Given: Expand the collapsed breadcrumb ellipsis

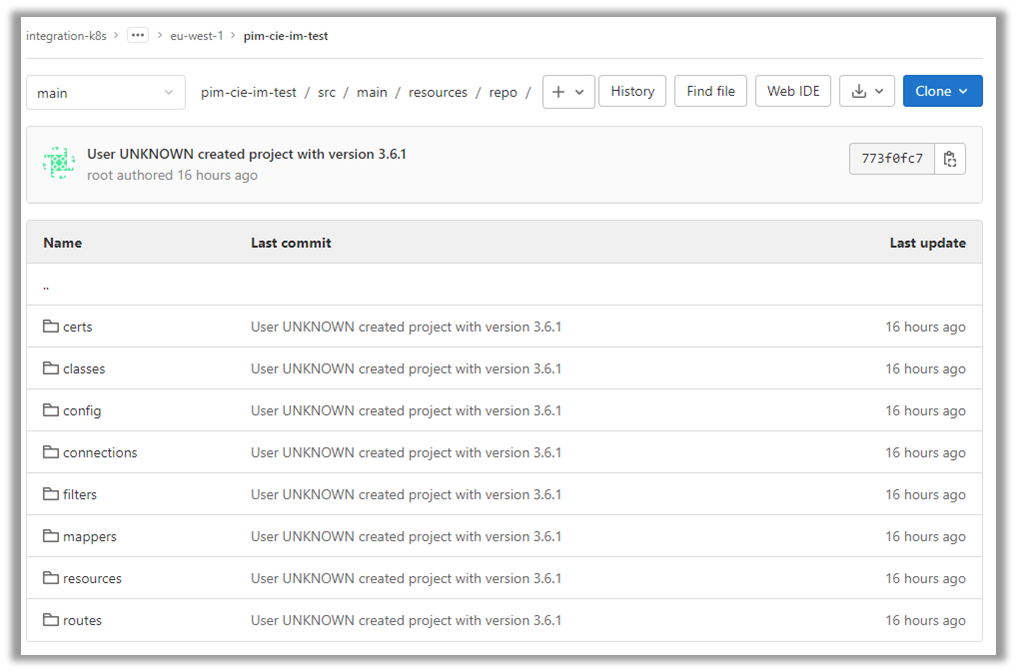Looking at the screenshot, I should click(x=138, y=36).
